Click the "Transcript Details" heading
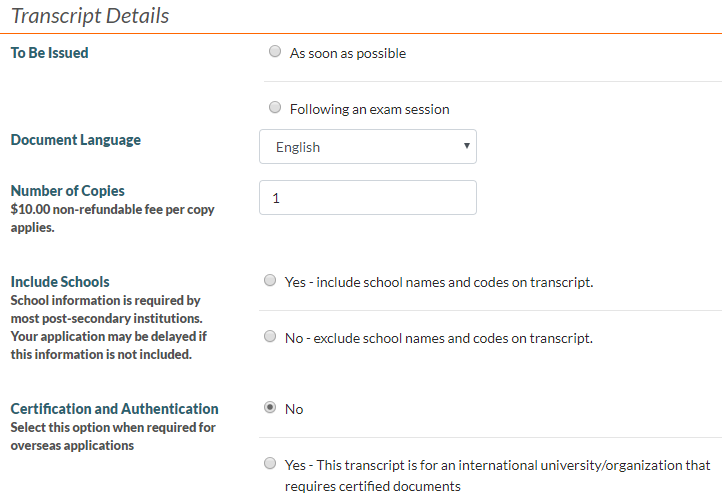This screenshot has width=722, height=502. (x=90, y=16)
